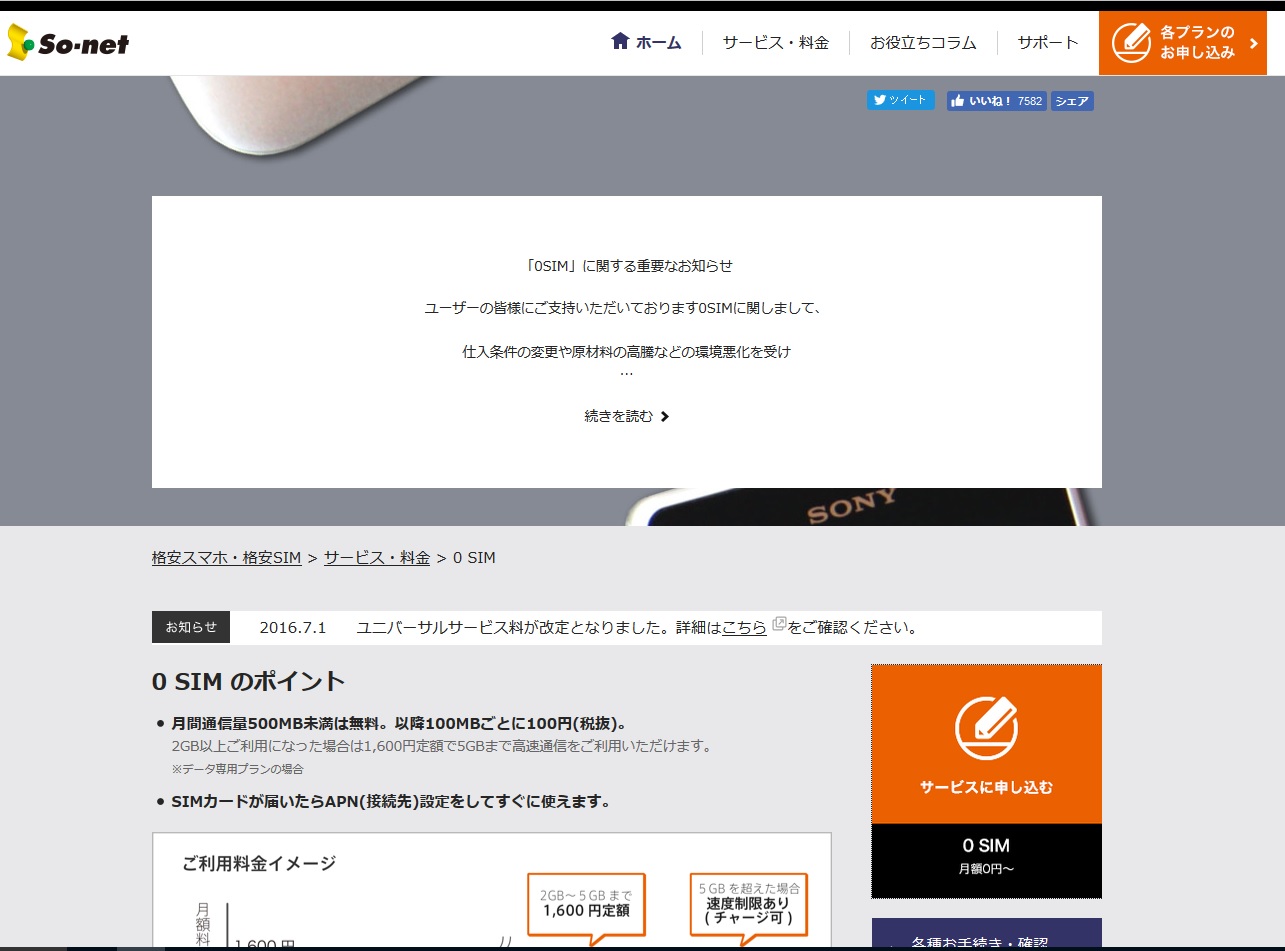
Task: Click the 2016.7.1 notice date
Action: [293, 628]
